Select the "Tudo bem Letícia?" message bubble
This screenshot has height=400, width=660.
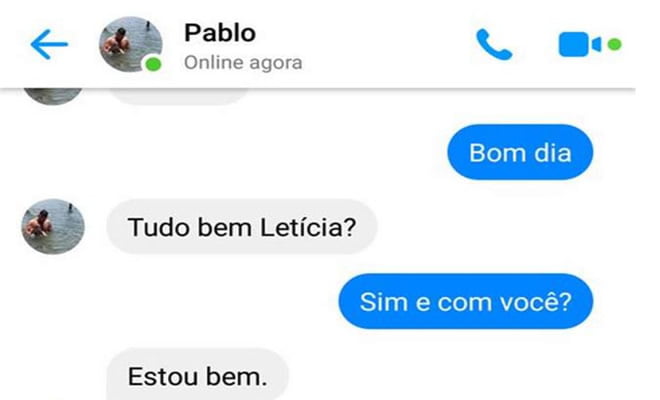tap(242, 227)
